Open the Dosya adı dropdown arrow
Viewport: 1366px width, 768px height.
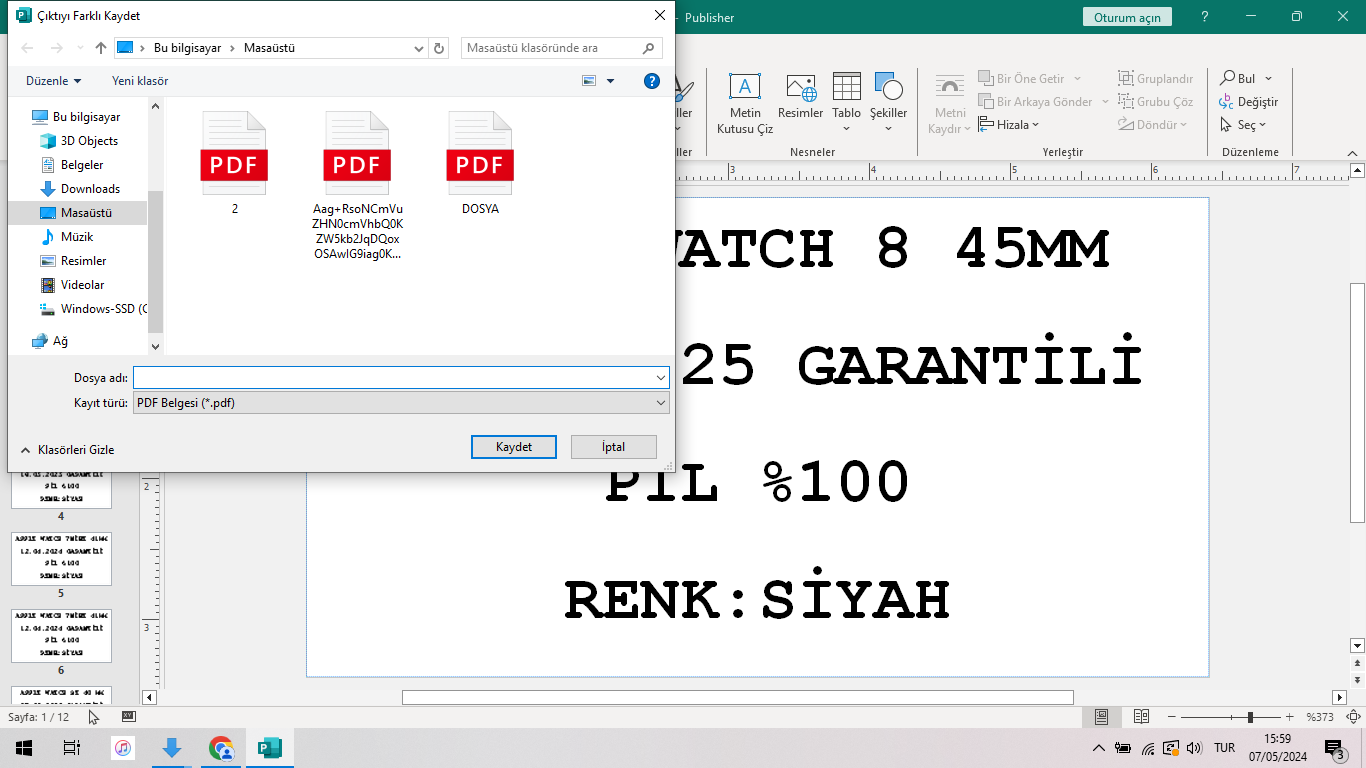tap(661, 378)
